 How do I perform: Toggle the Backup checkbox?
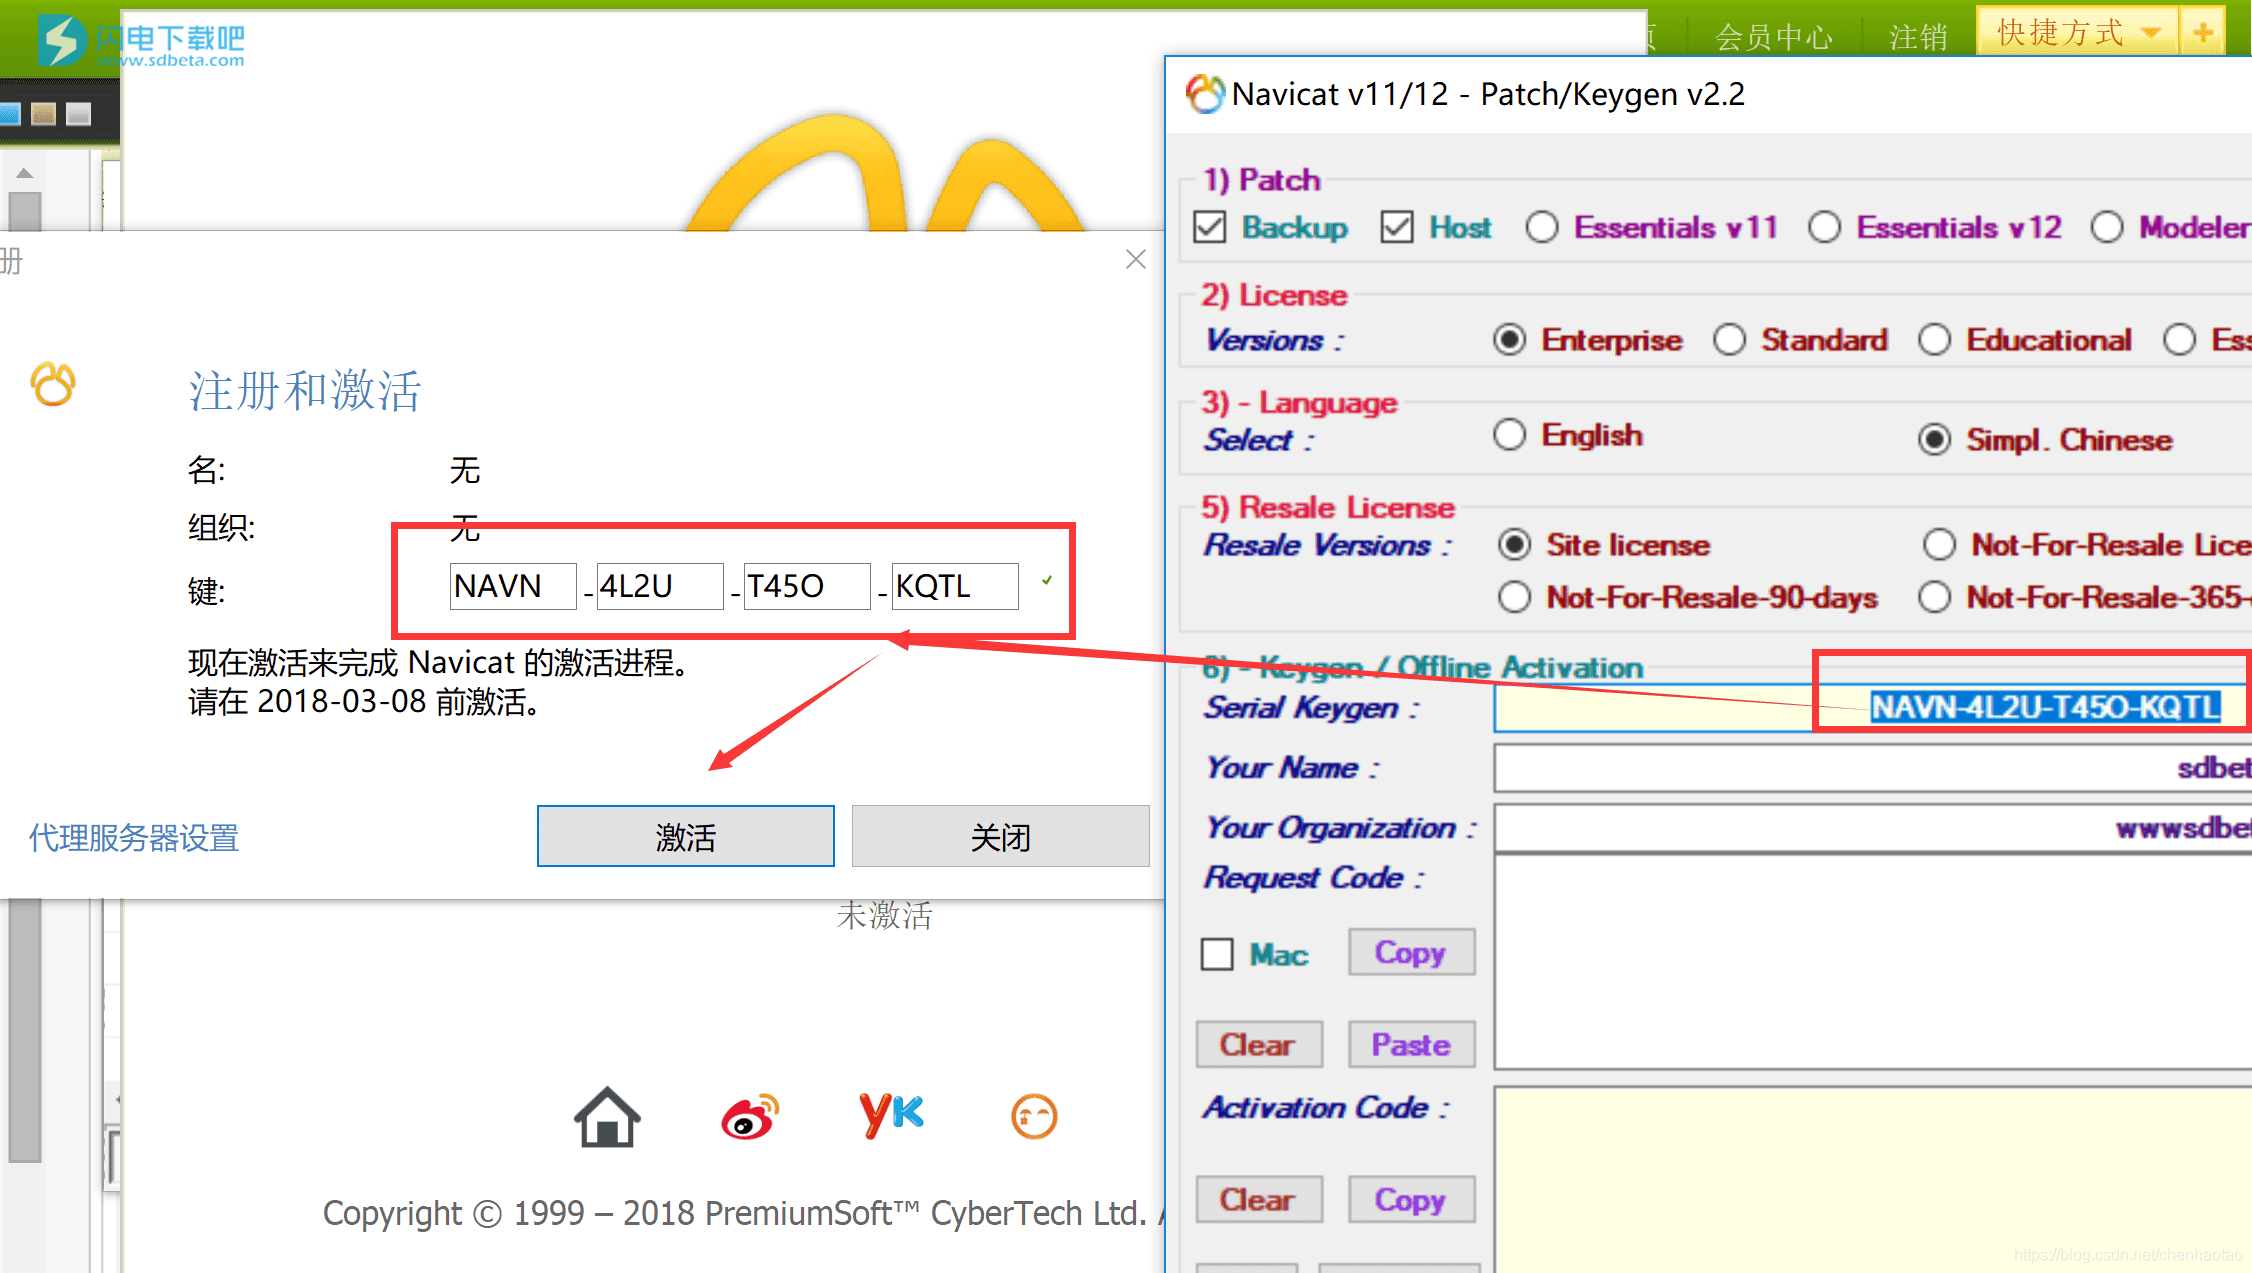[x=1210, y=227]
